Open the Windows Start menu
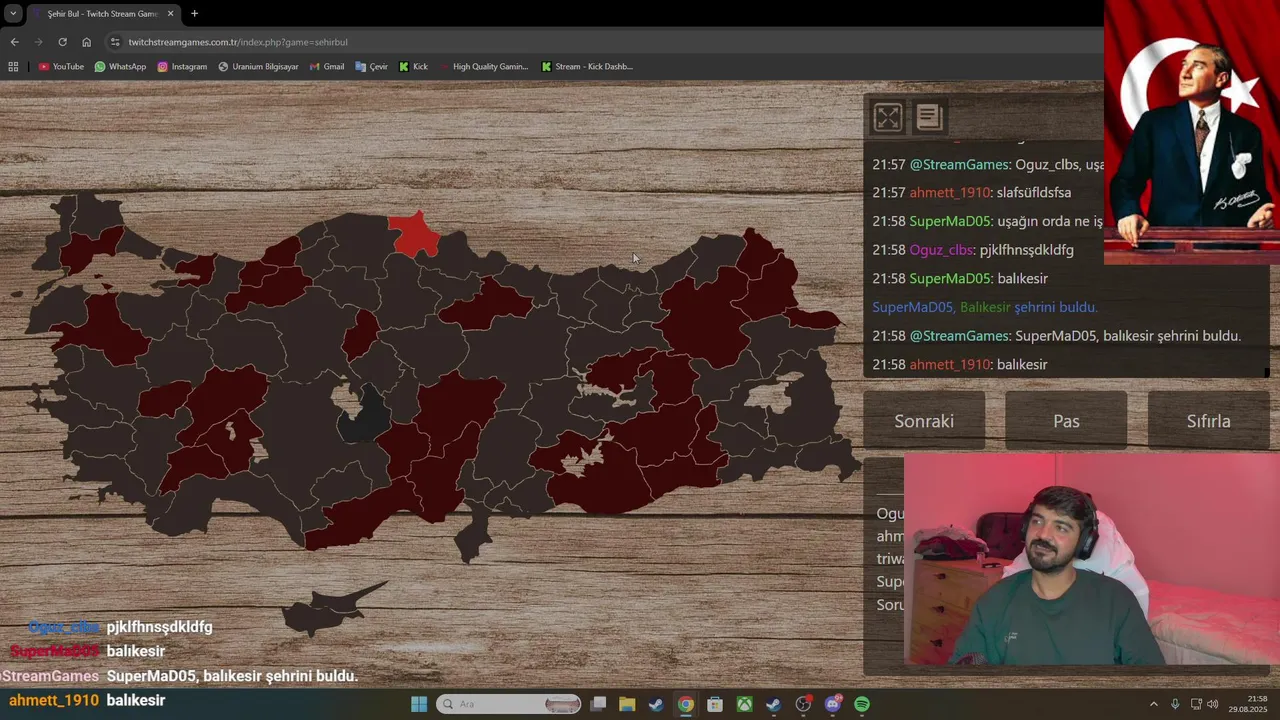Screen dimensions: 1280x720 tap(419, 704)
